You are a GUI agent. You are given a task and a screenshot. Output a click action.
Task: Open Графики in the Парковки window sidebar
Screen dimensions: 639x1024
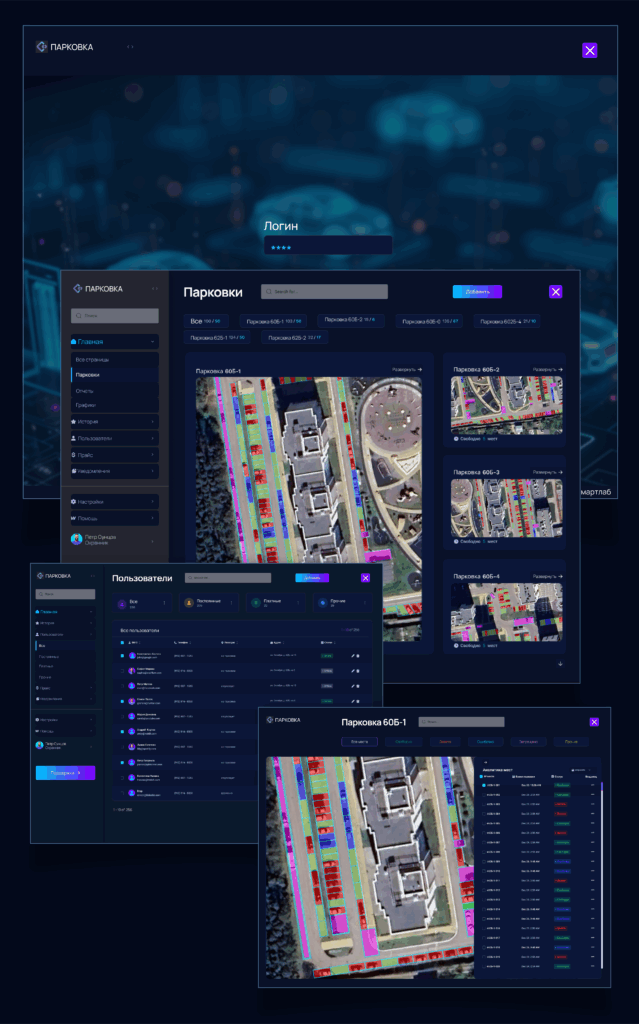pos(114,405)
